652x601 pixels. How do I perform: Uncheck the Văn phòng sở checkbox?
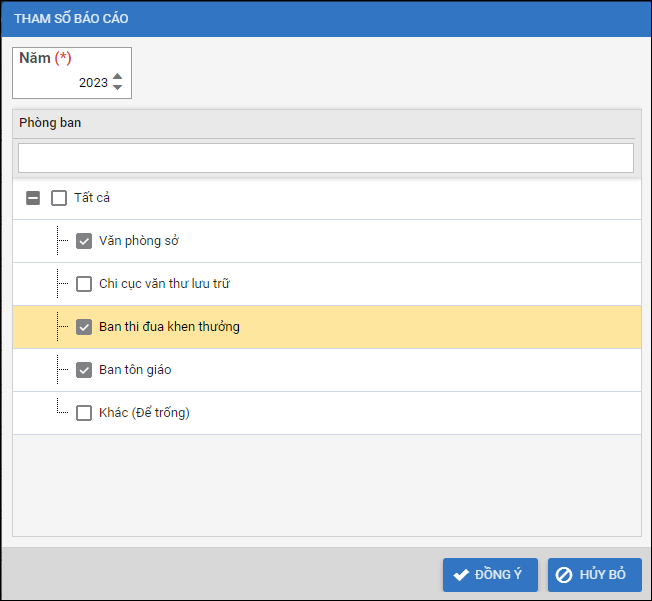tap(84, 241)
